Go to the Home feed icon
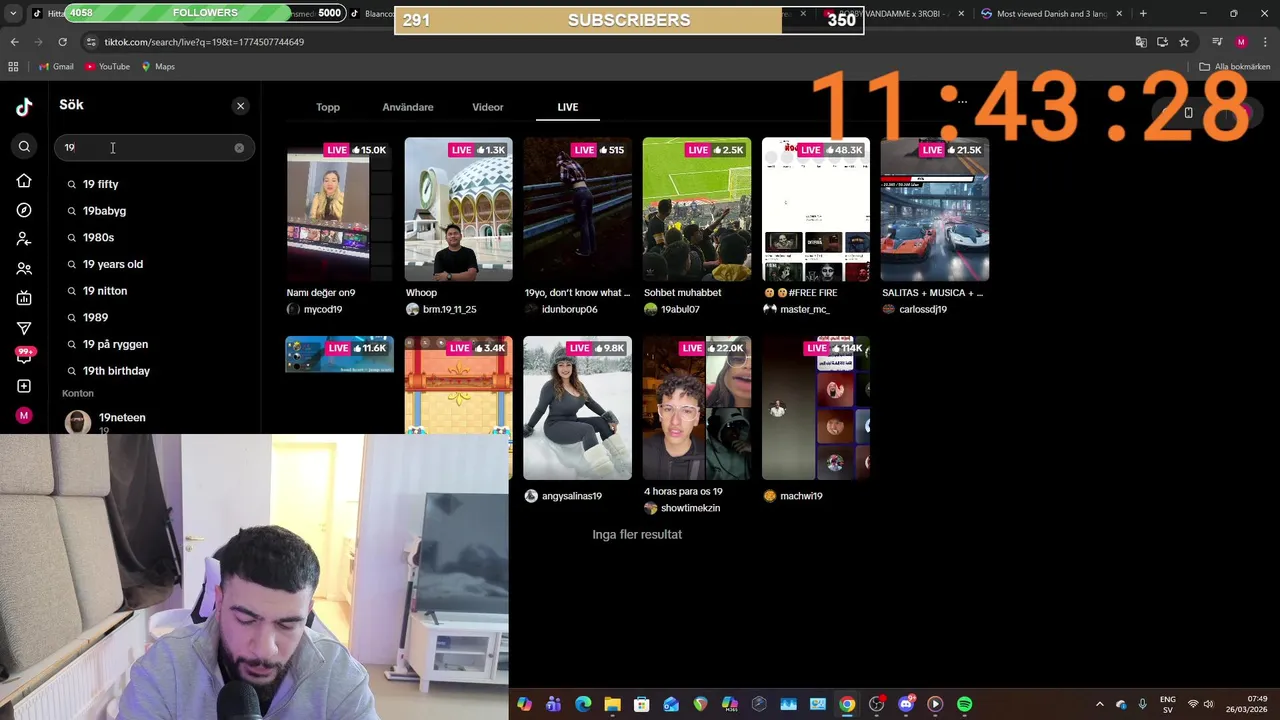Image resolution: width=1280 pixels, height=720 pixels. 24,181
